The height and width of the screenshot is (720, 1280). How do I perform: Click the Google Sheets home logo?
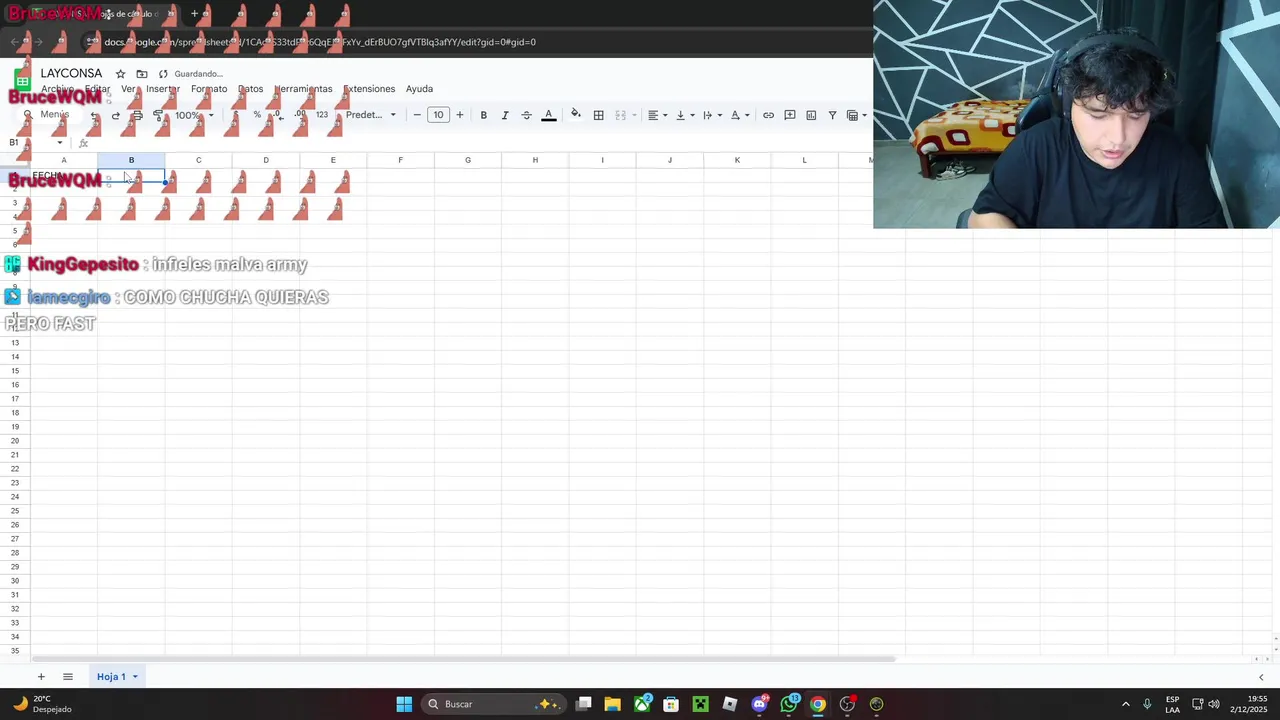coord(22,81)
